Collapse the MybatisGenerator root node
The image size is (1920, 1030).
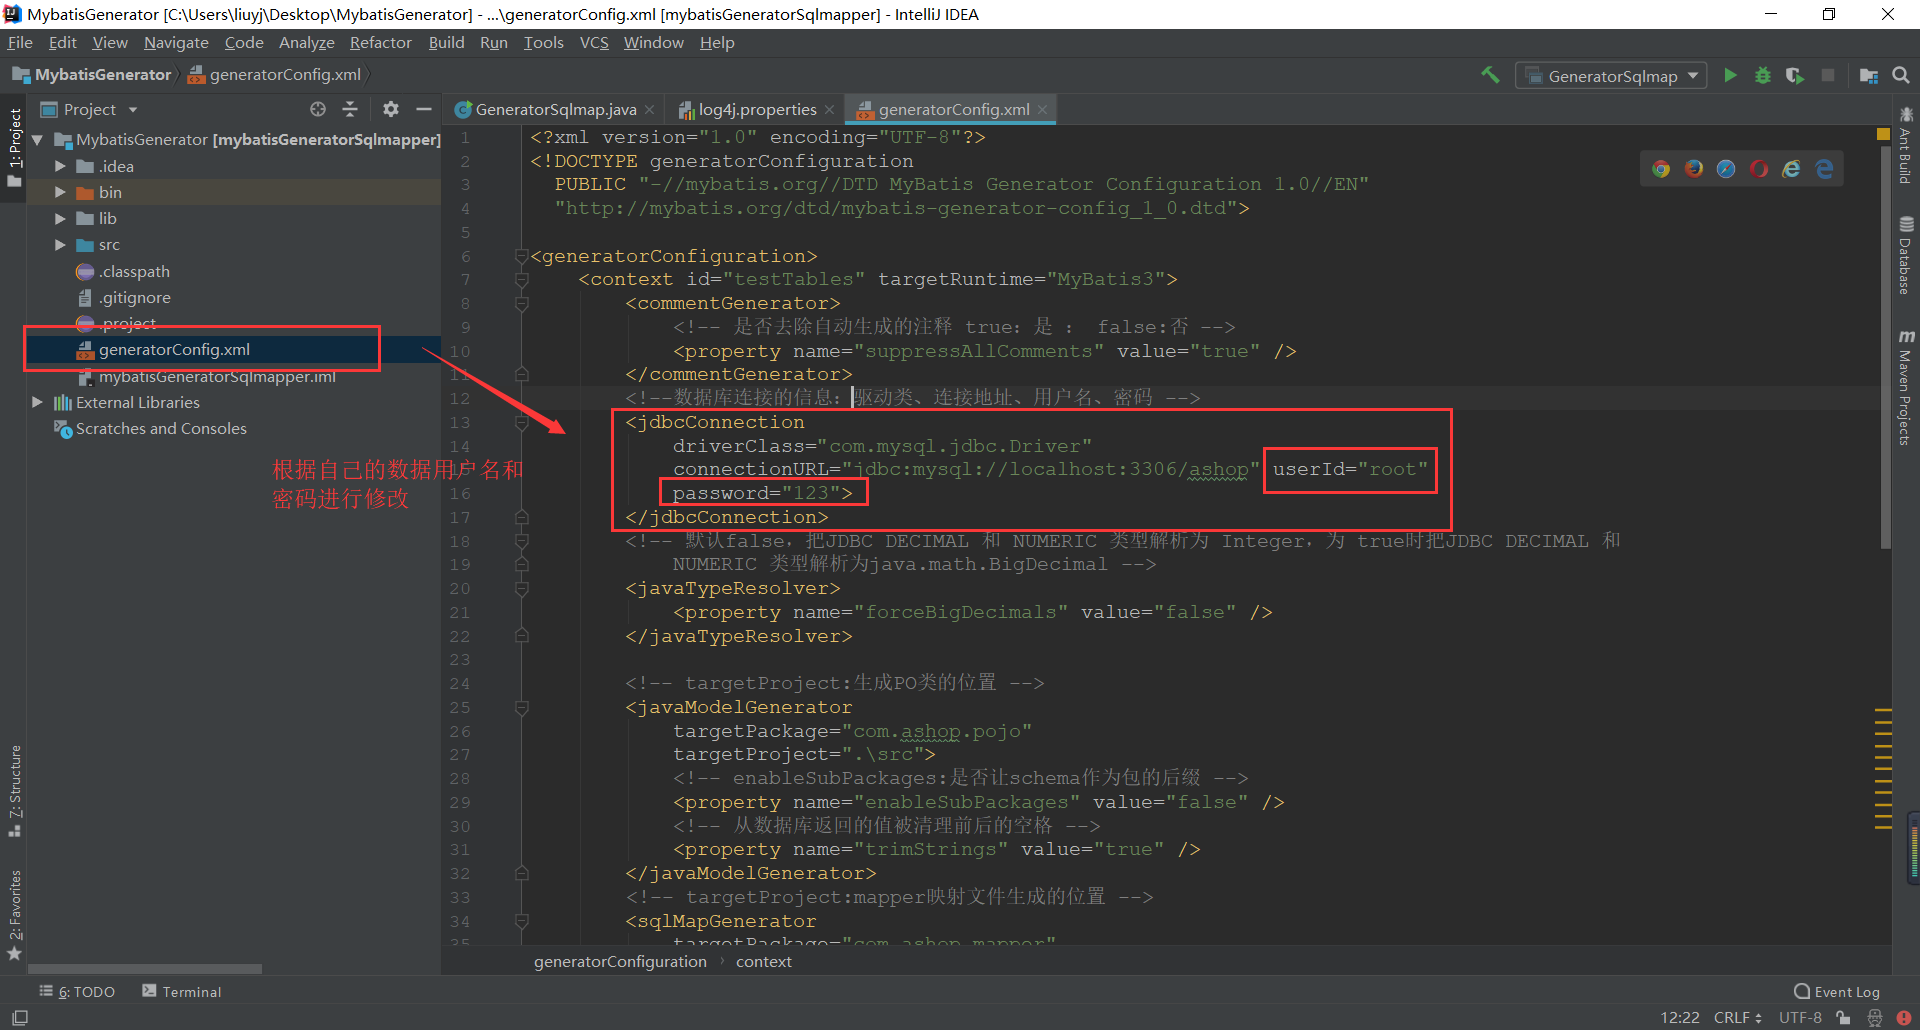pos(38,140)
